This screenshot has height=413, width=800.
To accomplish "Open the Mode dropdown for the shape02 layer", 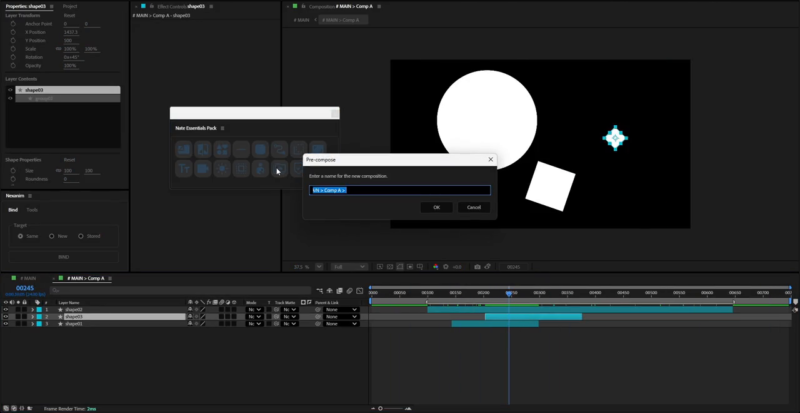I will coord(254,309).
